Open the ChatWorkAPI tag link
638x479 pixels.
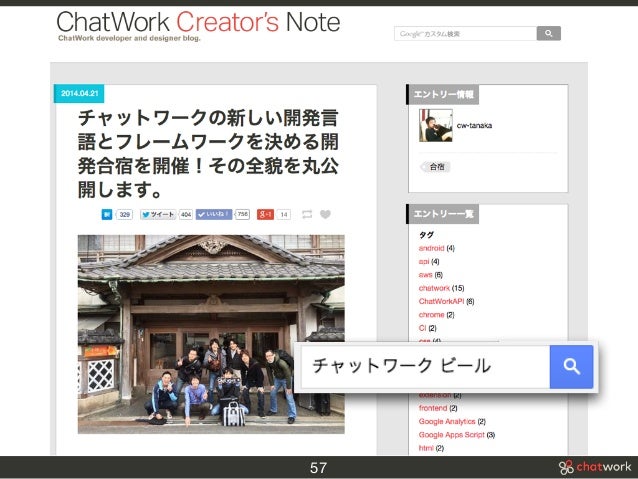pos(441,301)
